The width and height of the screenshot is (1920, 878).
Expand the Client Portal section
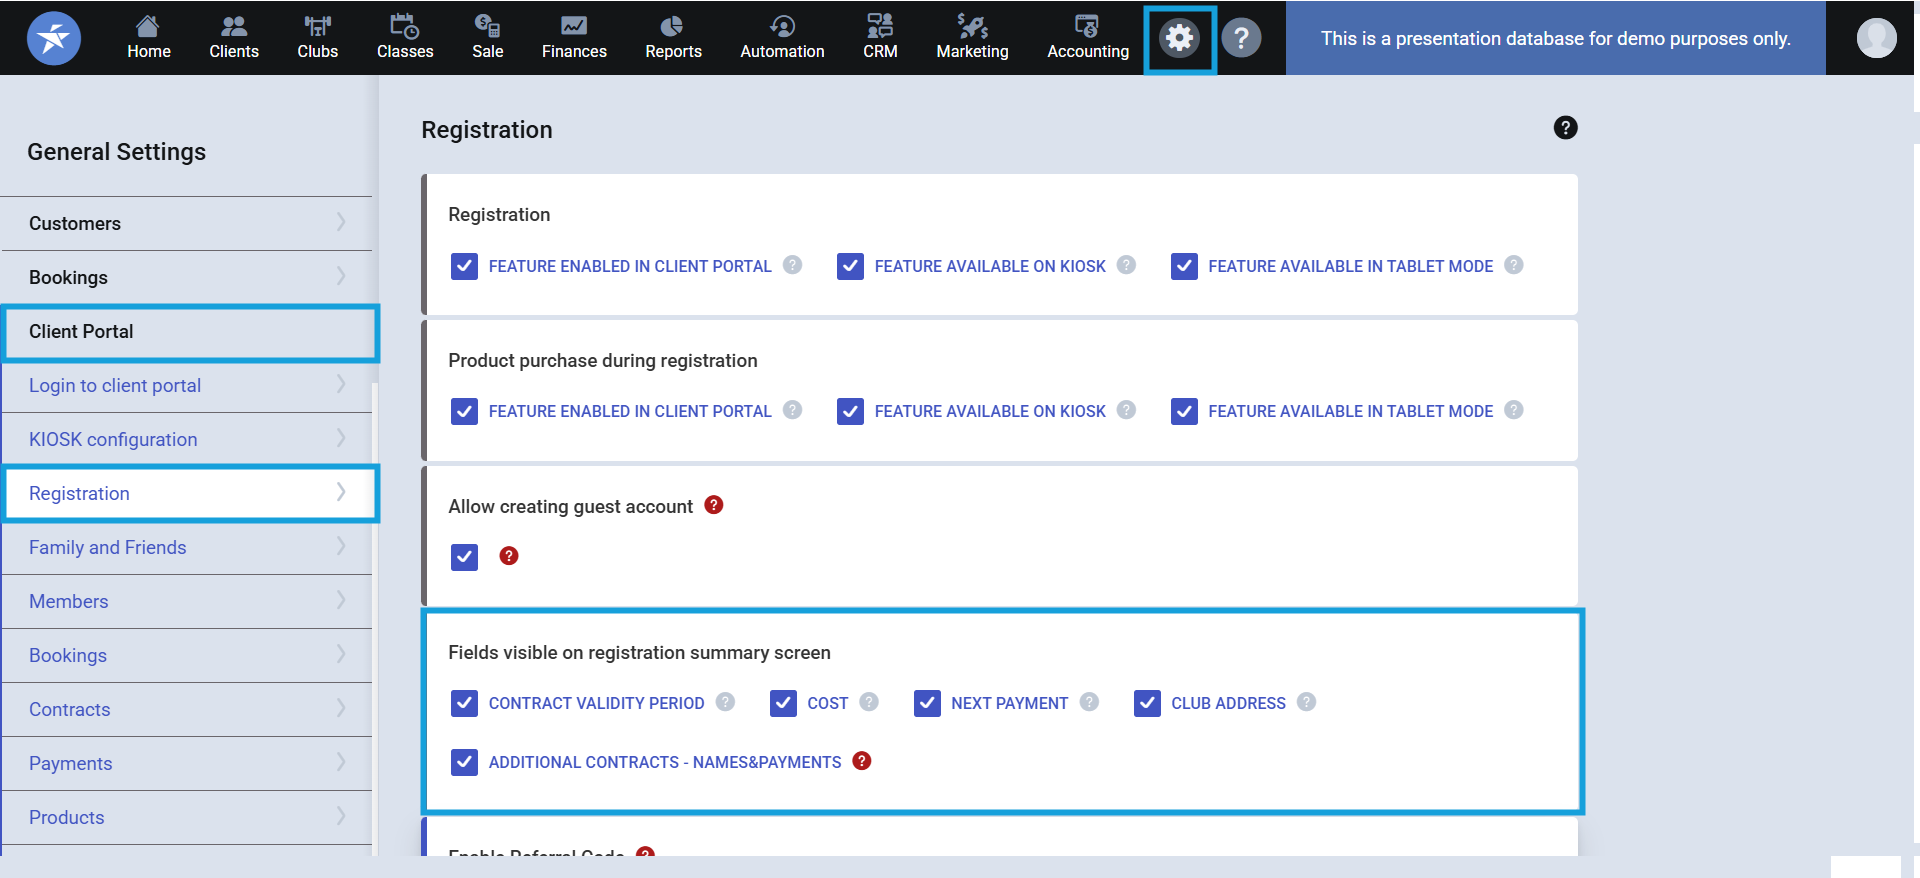click(190, 332)
